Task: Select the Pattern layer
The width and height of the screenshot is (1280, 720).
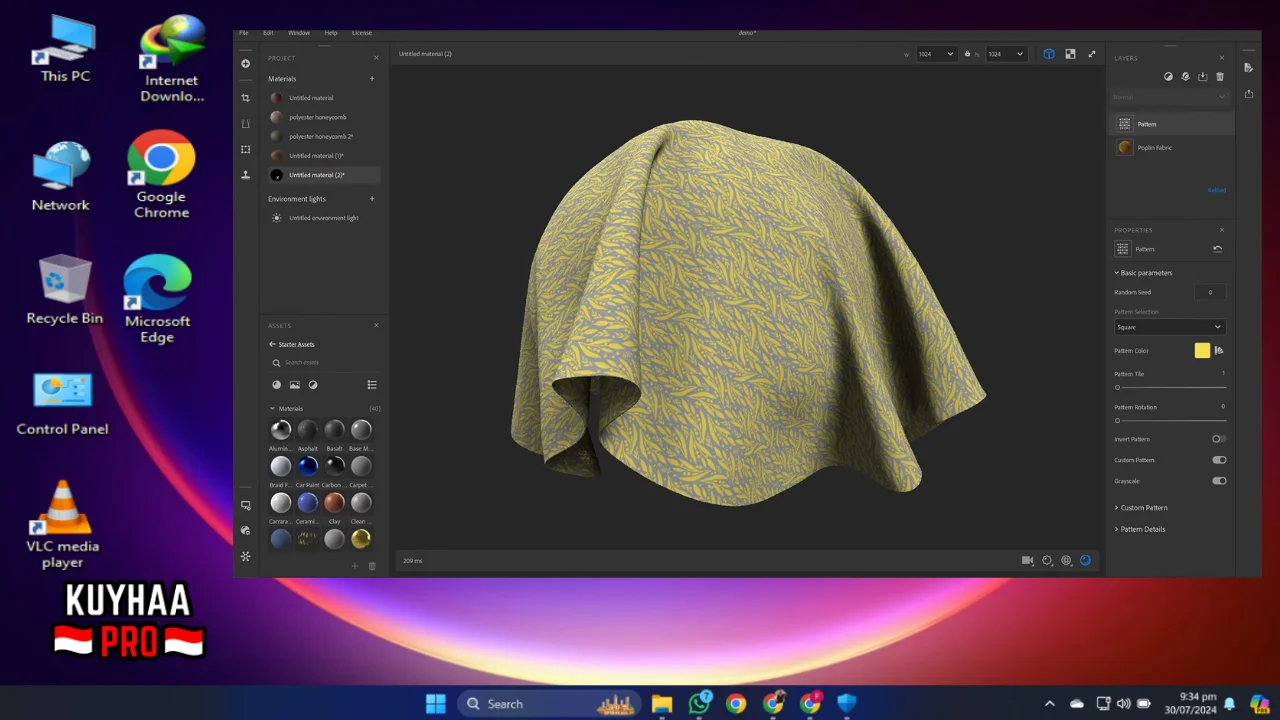Action: coord(1170,124)
